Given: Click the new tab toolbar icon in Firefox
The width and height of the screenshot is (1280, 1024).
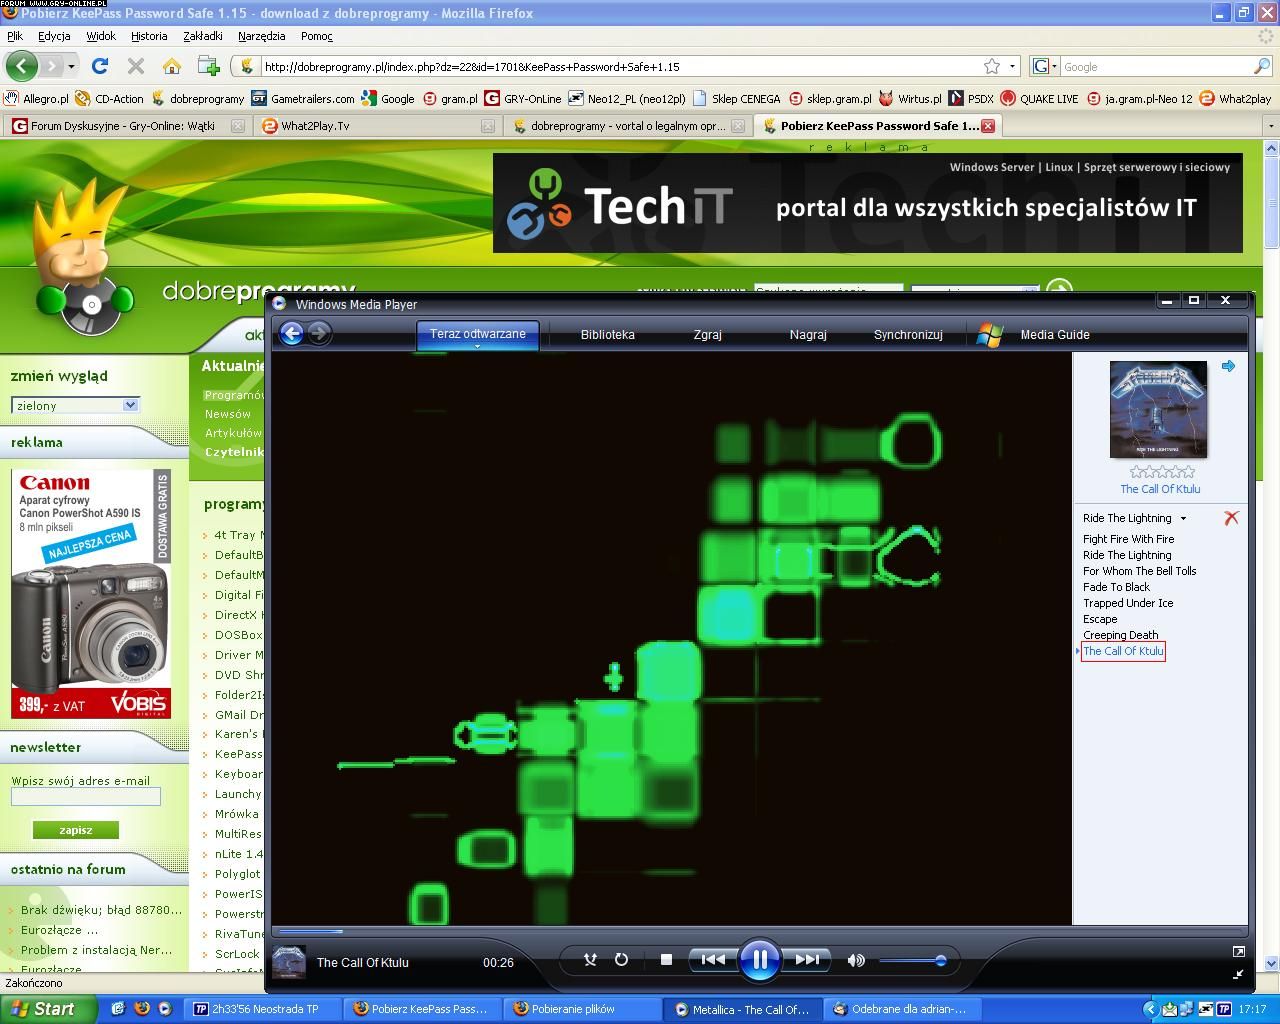Looking at the screenshot, I should [x=208, y=66].
